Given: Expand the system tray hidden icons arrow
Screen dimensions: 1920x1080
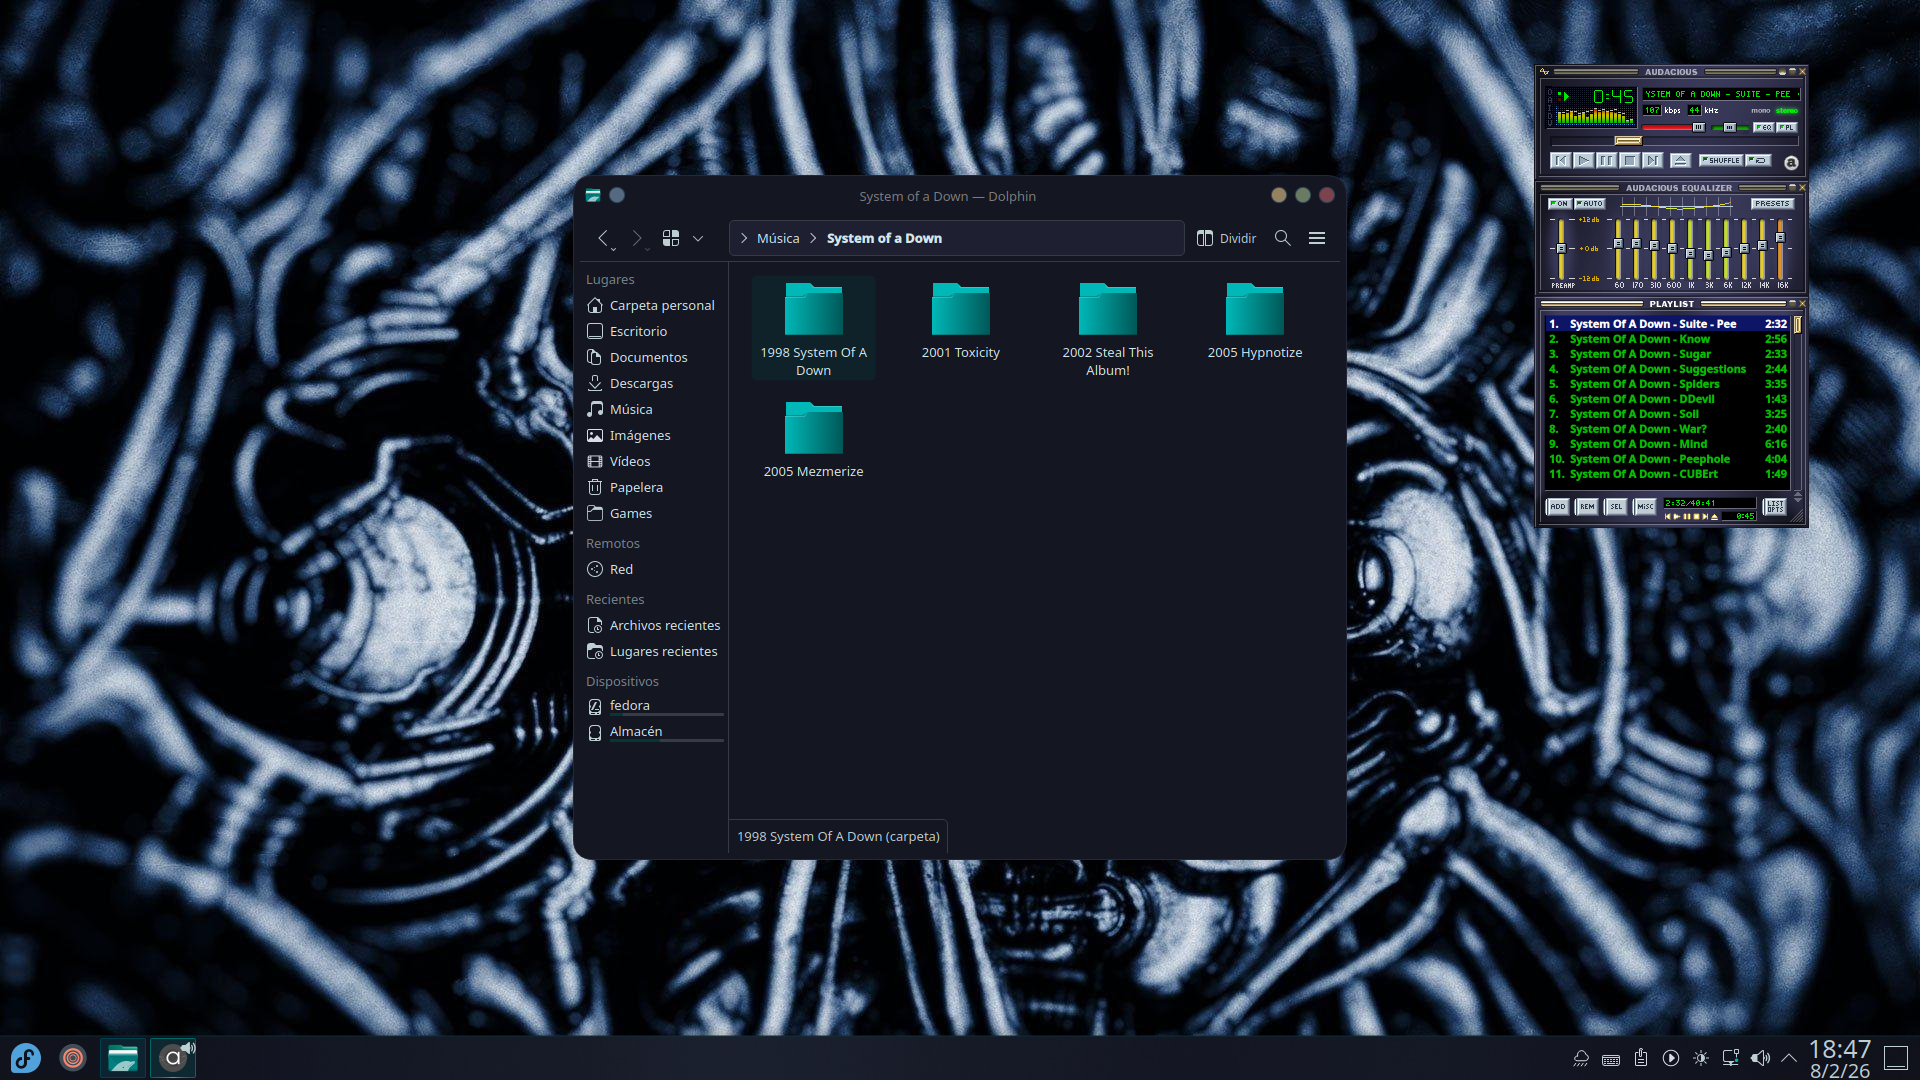Looking at the screenshot, I should click(1789, 1058).
